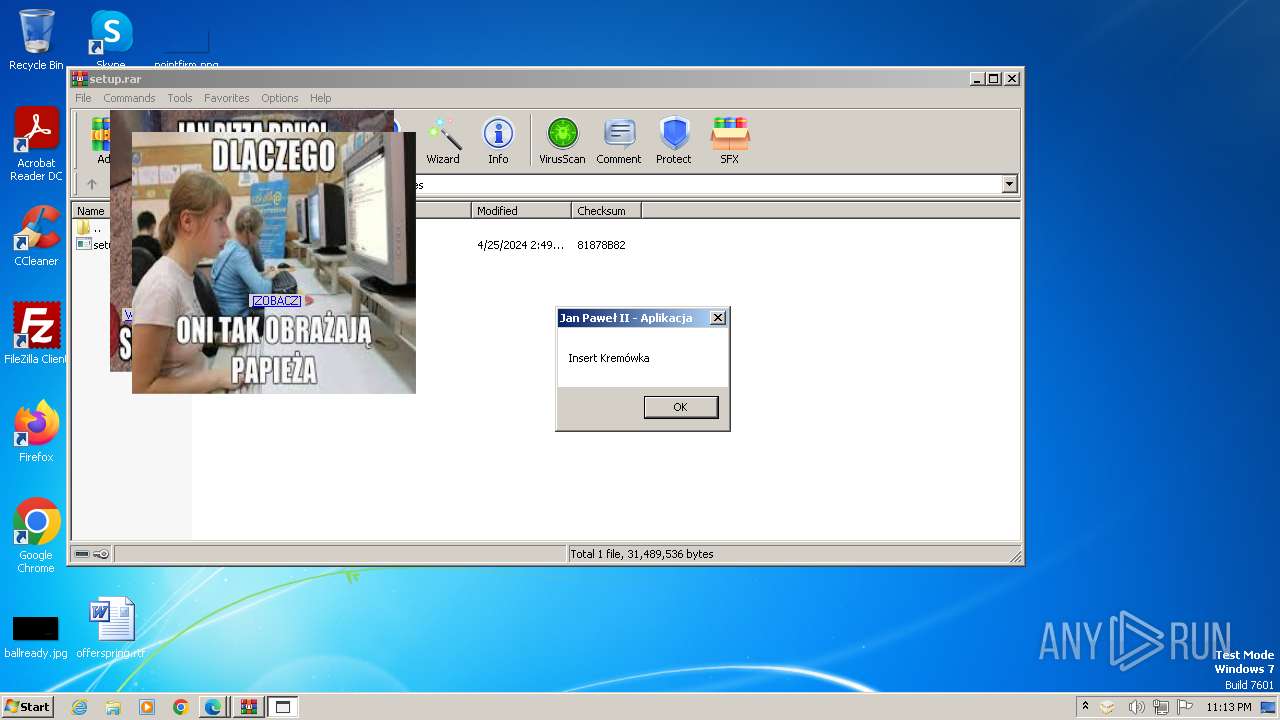Select the parent folder '..' row
The height and width of the screenshot is (720, 1280).
(x=92, y=228)
